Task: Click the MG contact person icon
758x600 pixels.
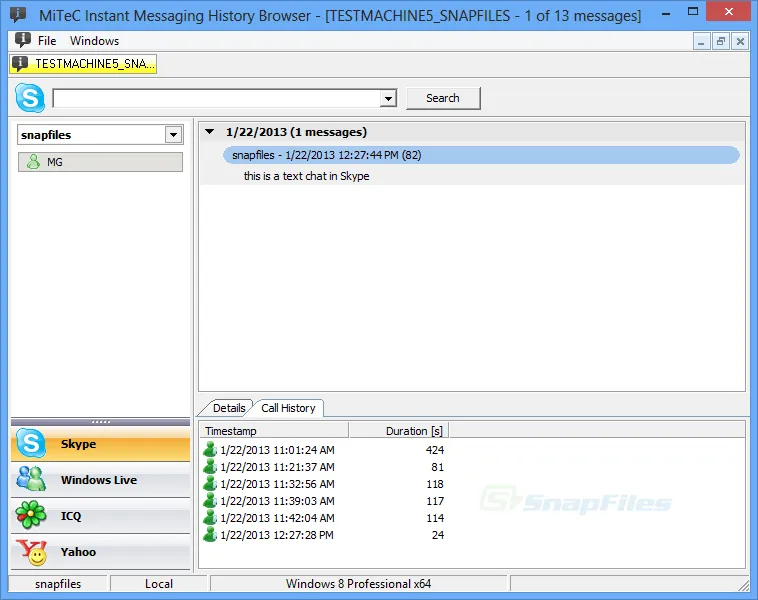Action: (x=33, y=162)
